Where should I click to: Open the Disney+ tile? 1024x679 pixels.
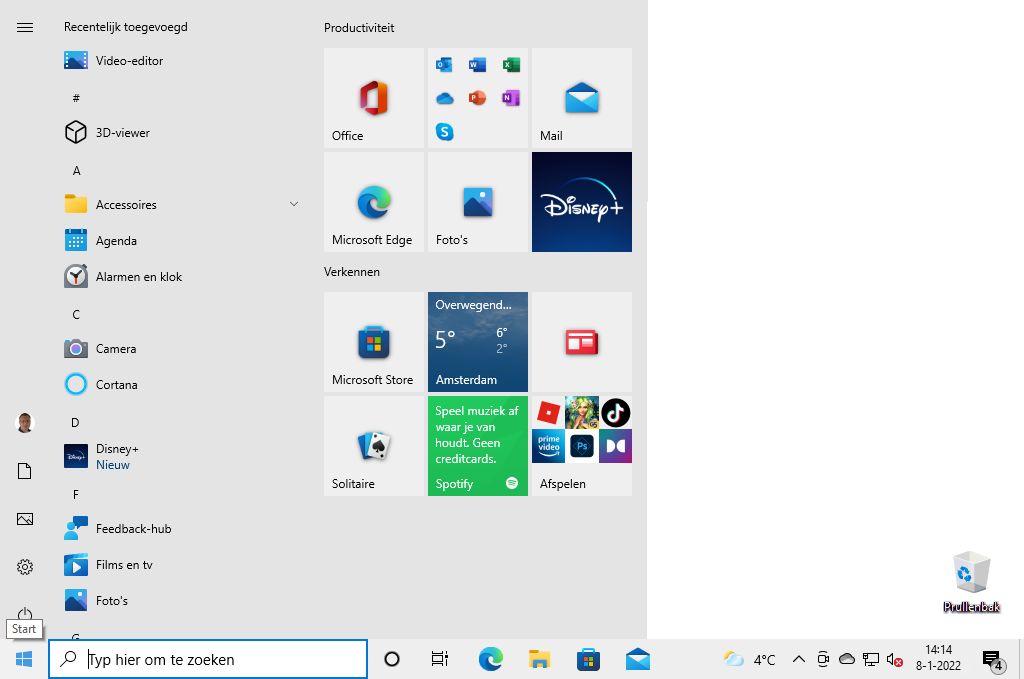[582, 202]
